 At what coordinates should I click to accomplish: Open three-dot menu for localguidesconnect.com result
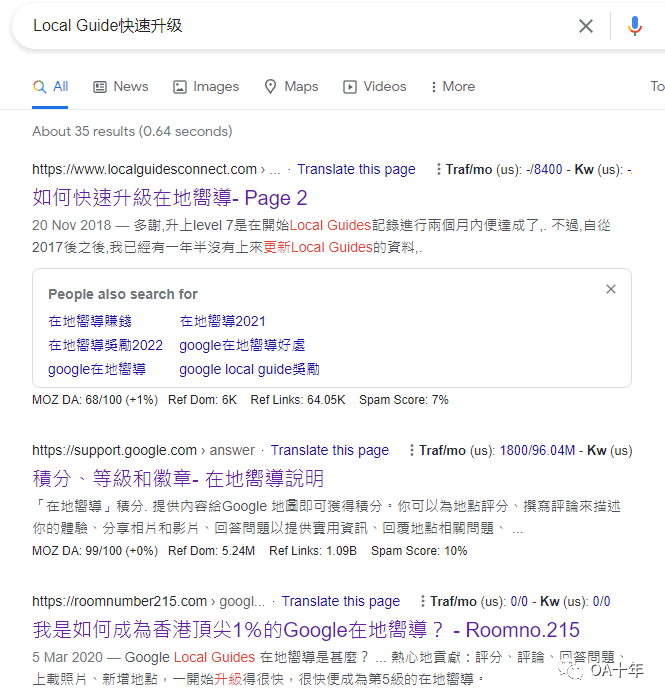coord(439,169)
